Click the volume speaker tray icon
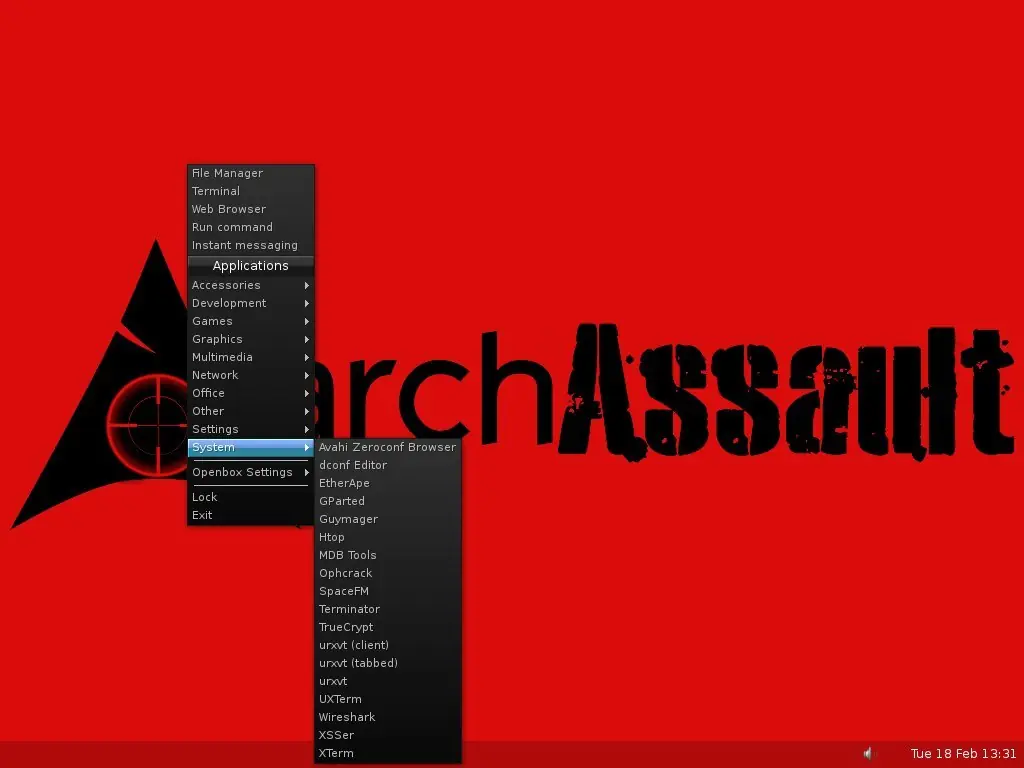The width and height of the screenshot is (1024, 768). click(868, 754)
